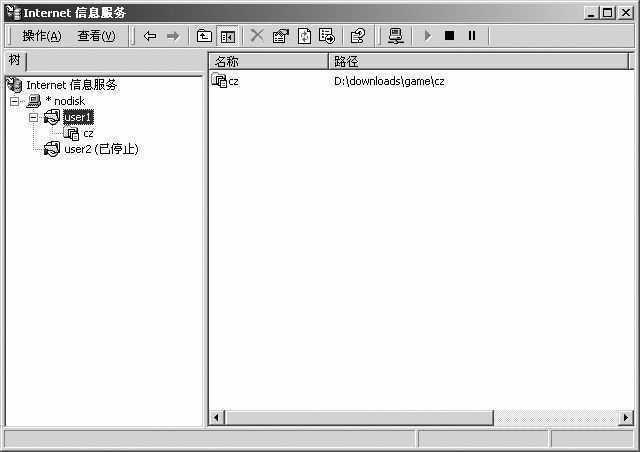Click the Export List toolbar icon
This screenshot has width=640, height=452.
click(x=326, y=36)
